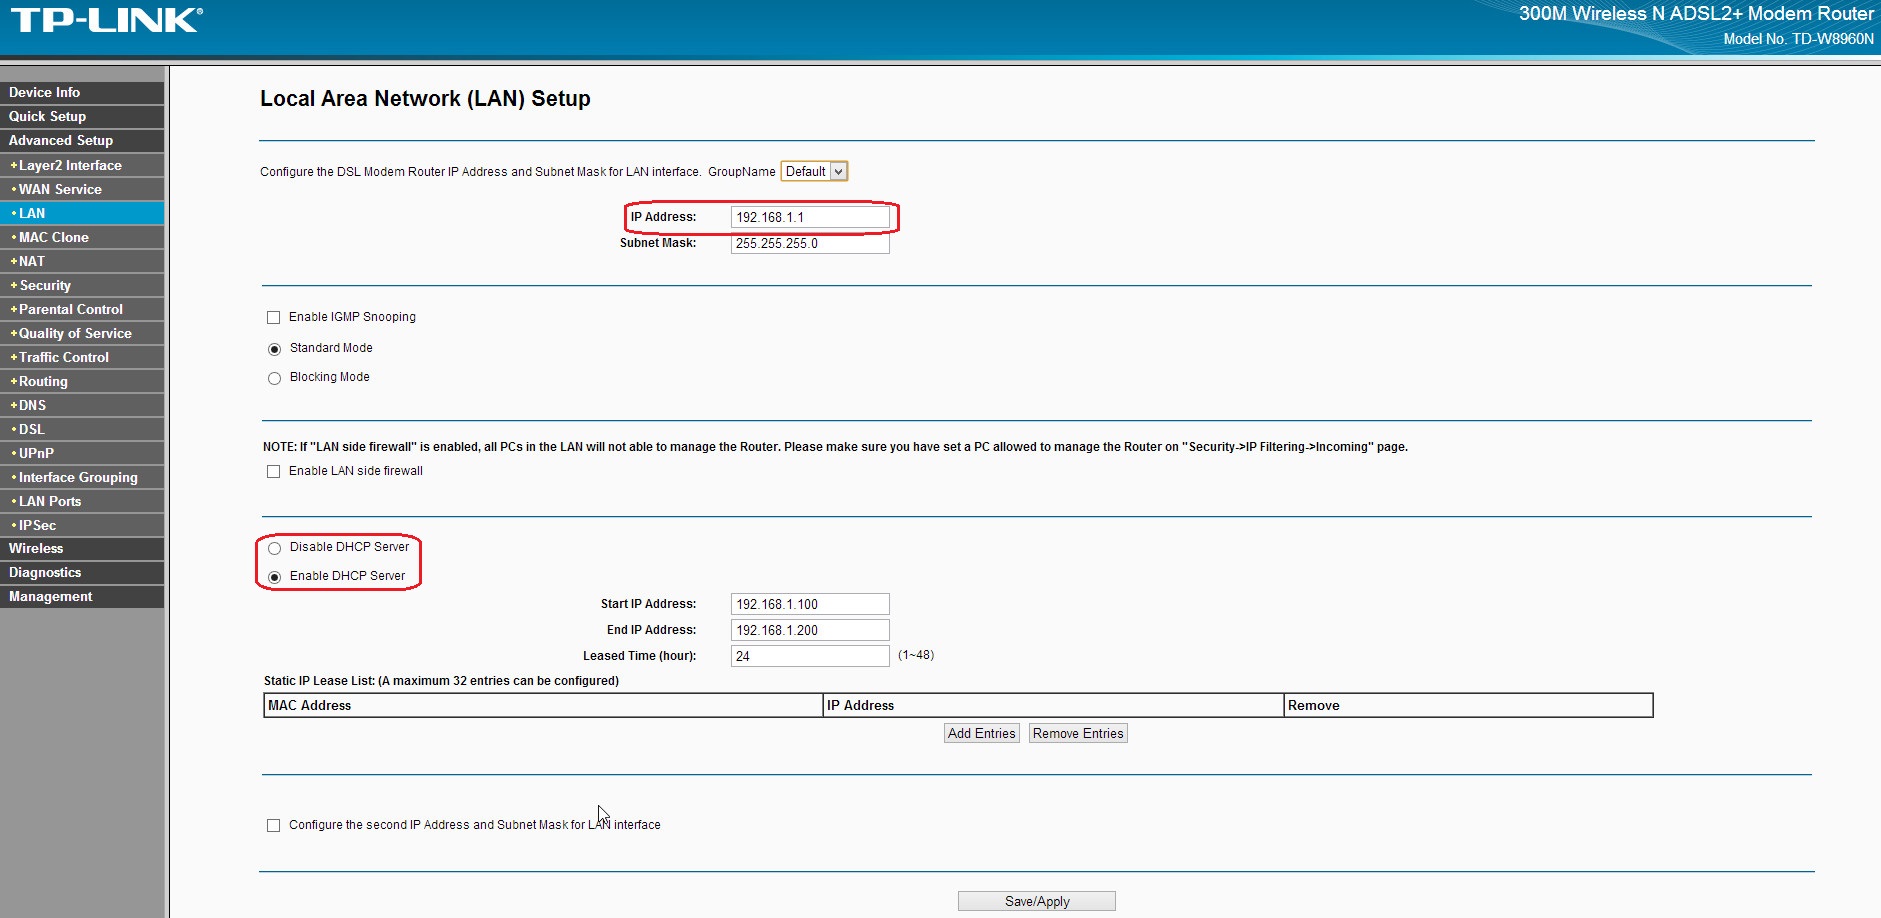
Task: Expand Parental Control submenu
Action: click(x=82, y=309)
